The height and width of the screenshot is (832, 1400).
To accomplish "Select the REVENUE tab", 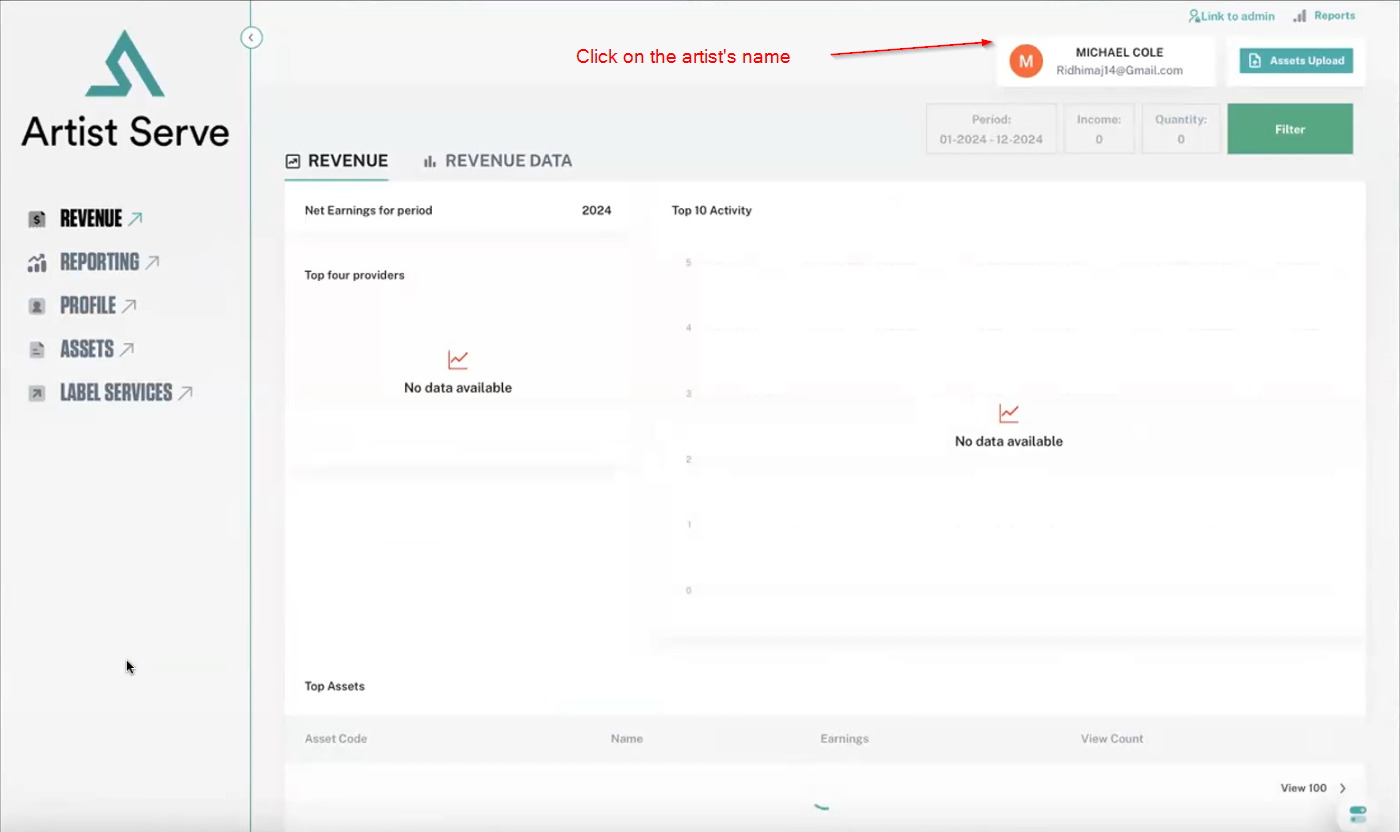I will [x=337, y=161].
